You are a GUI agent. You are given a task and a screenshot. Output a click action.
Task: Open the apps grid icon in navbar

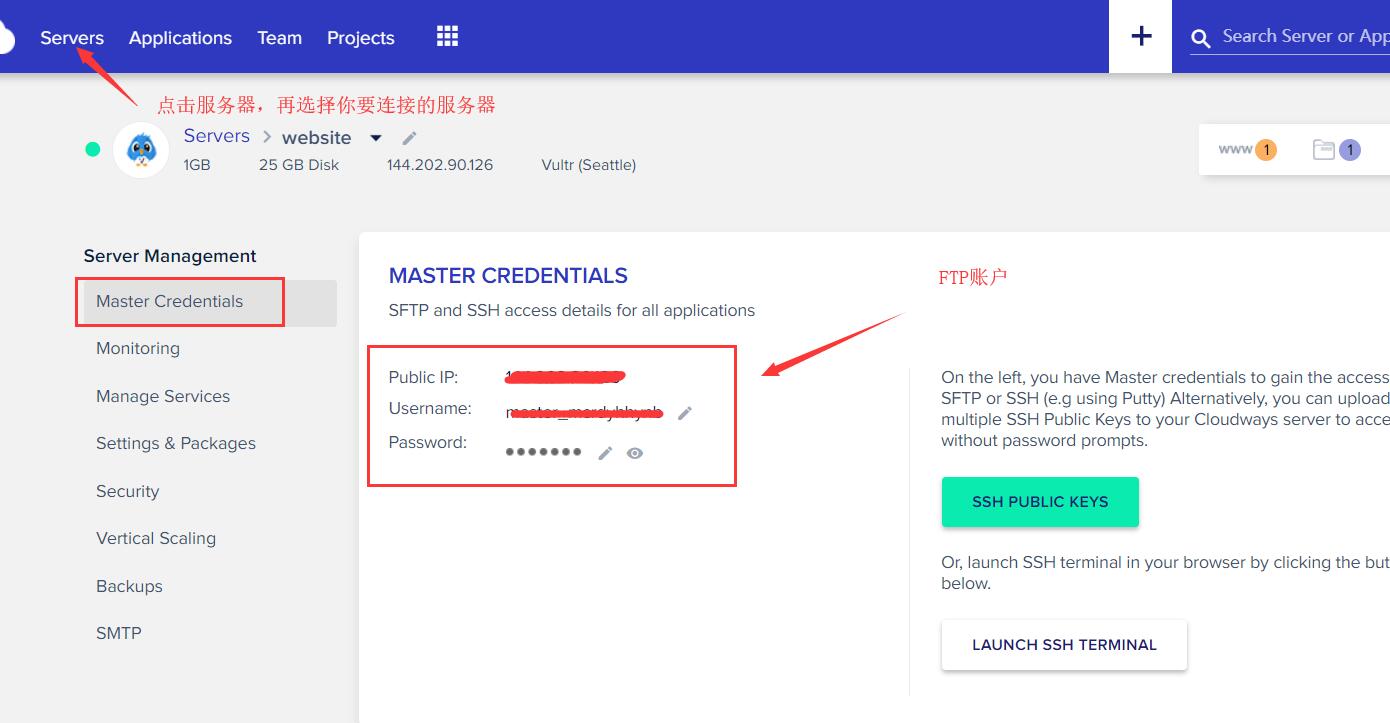click(447, 37)
